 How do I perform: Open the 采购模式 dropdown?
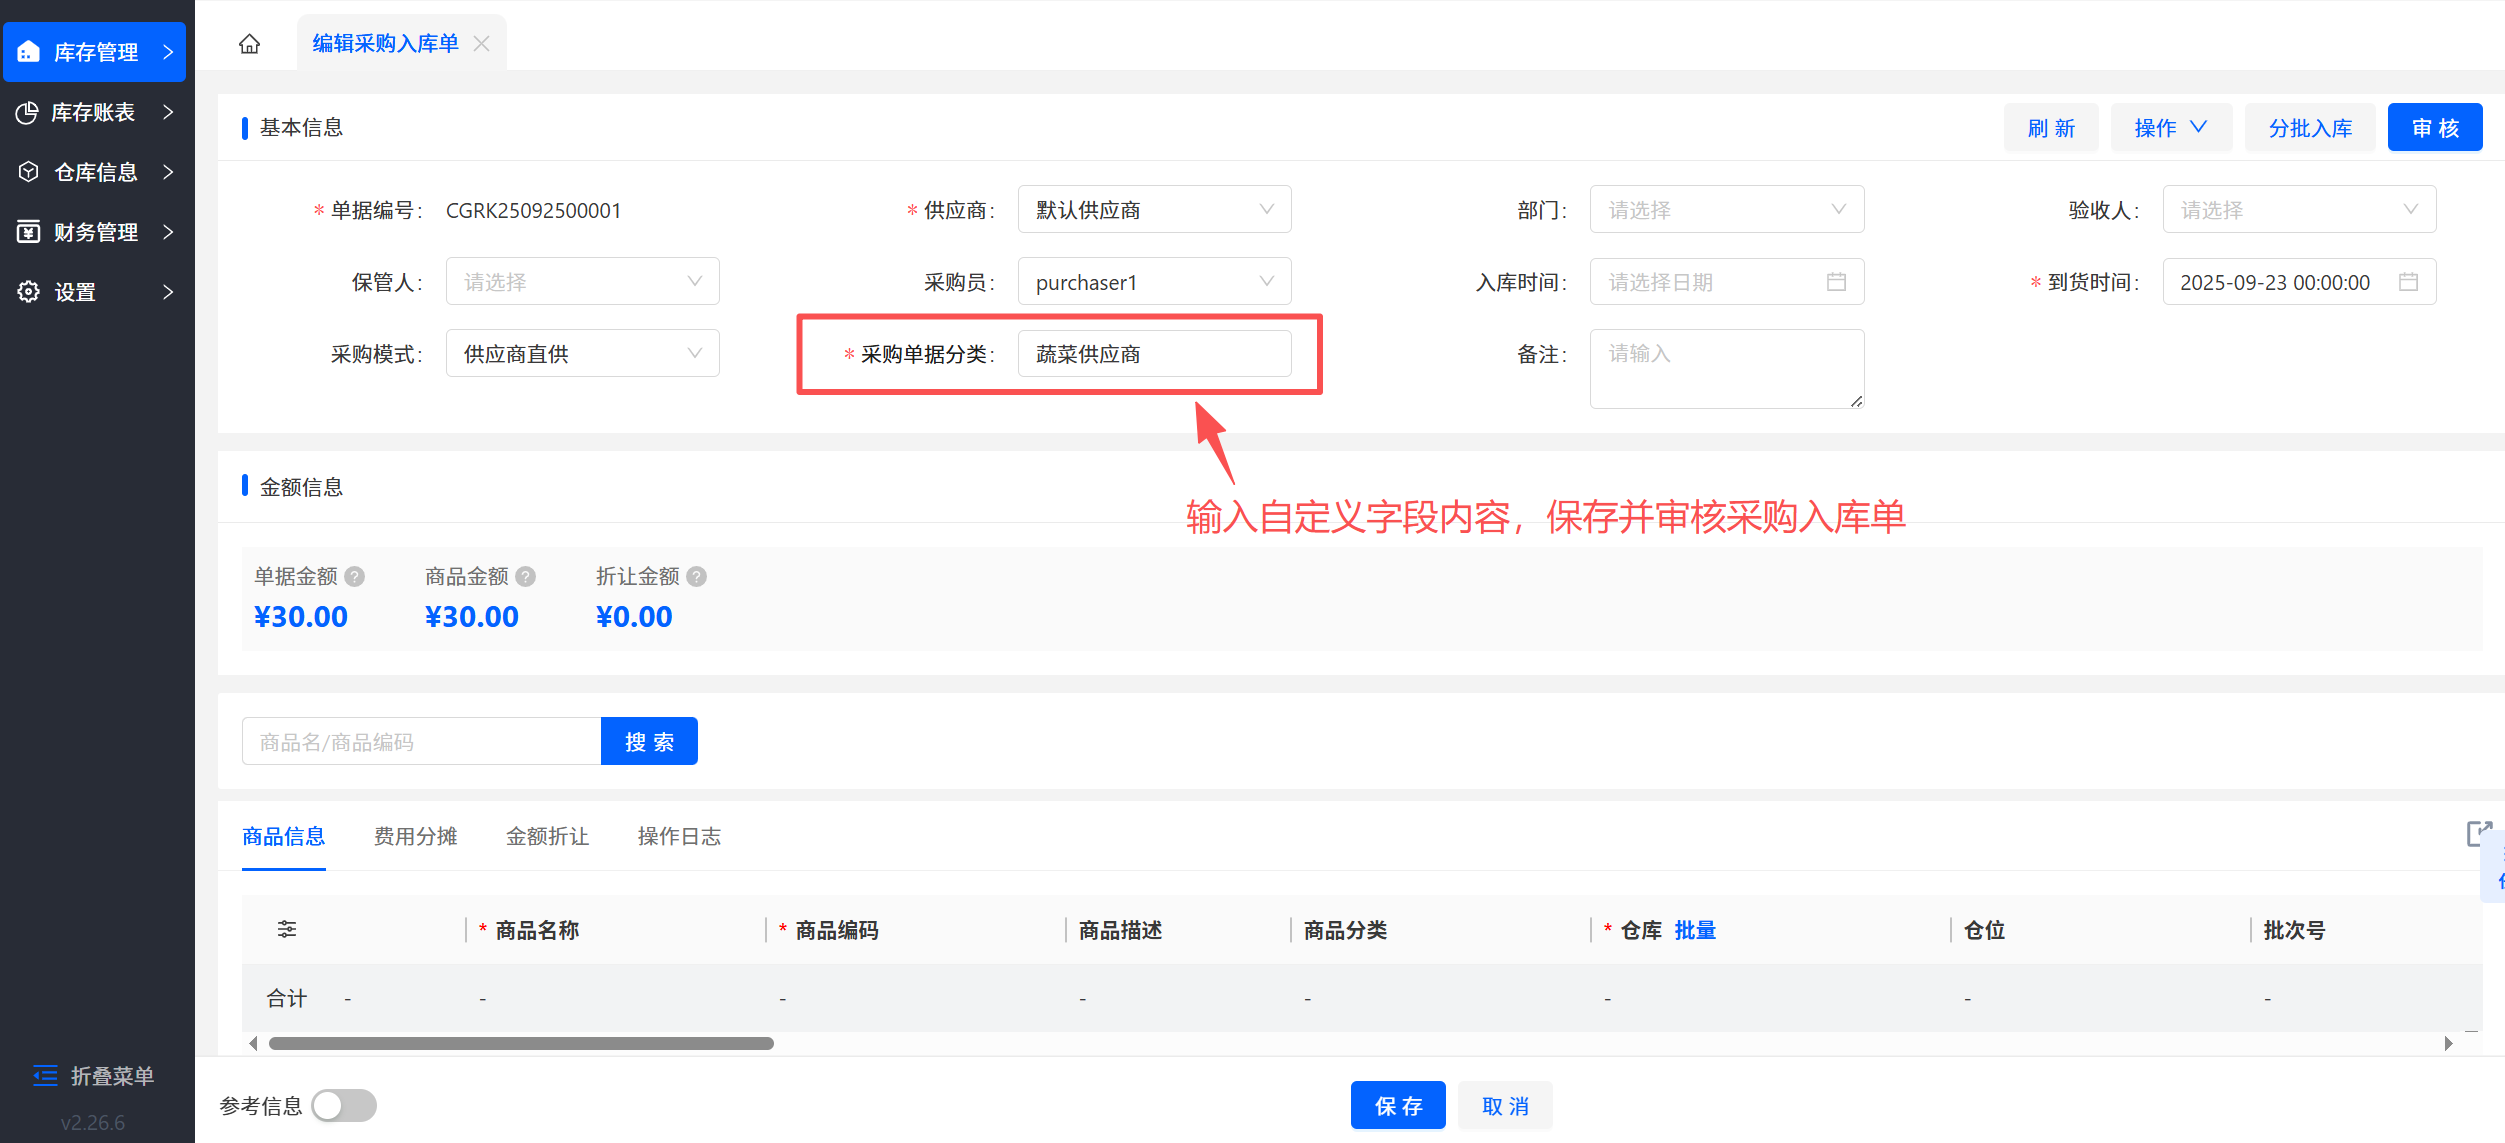(582, 354)
